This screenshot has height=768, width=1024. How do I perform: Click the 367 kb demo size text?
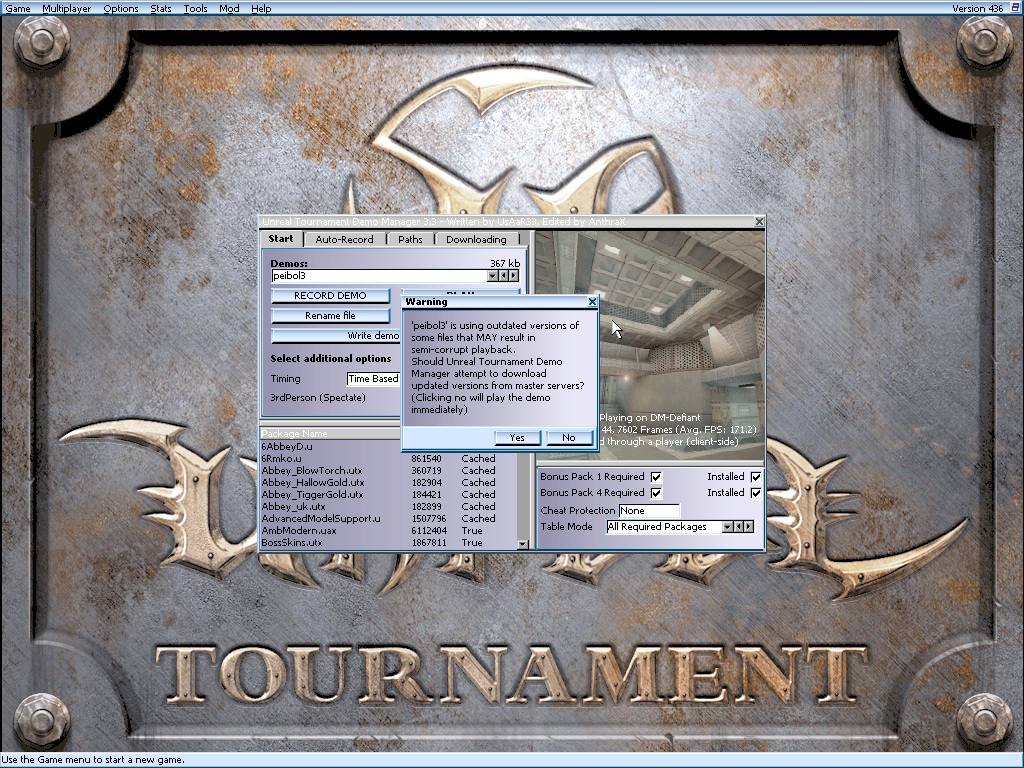click(505, 264)
